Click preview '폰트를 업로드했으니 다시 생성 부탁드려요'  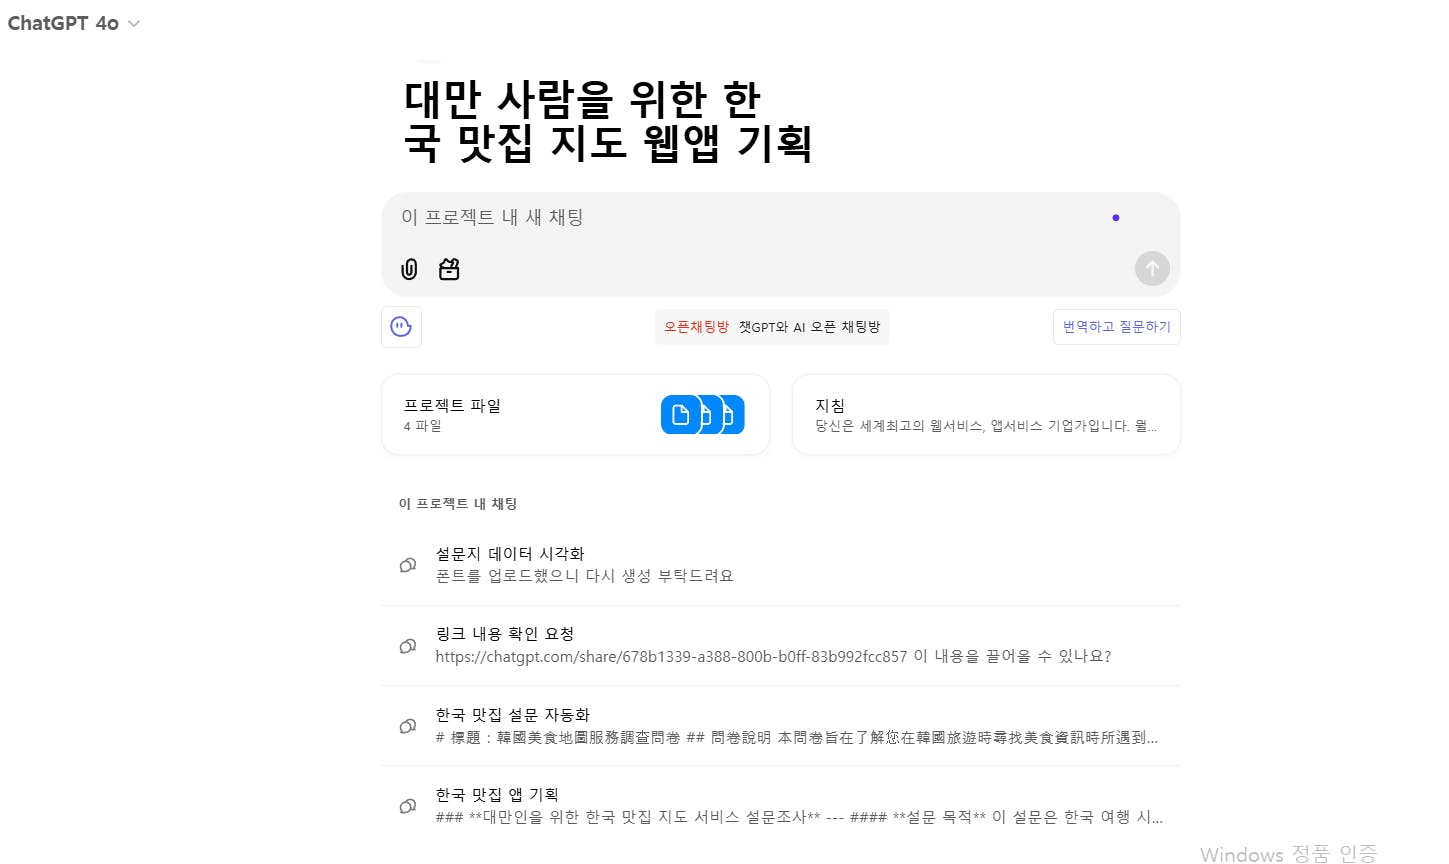pos(584,576)
